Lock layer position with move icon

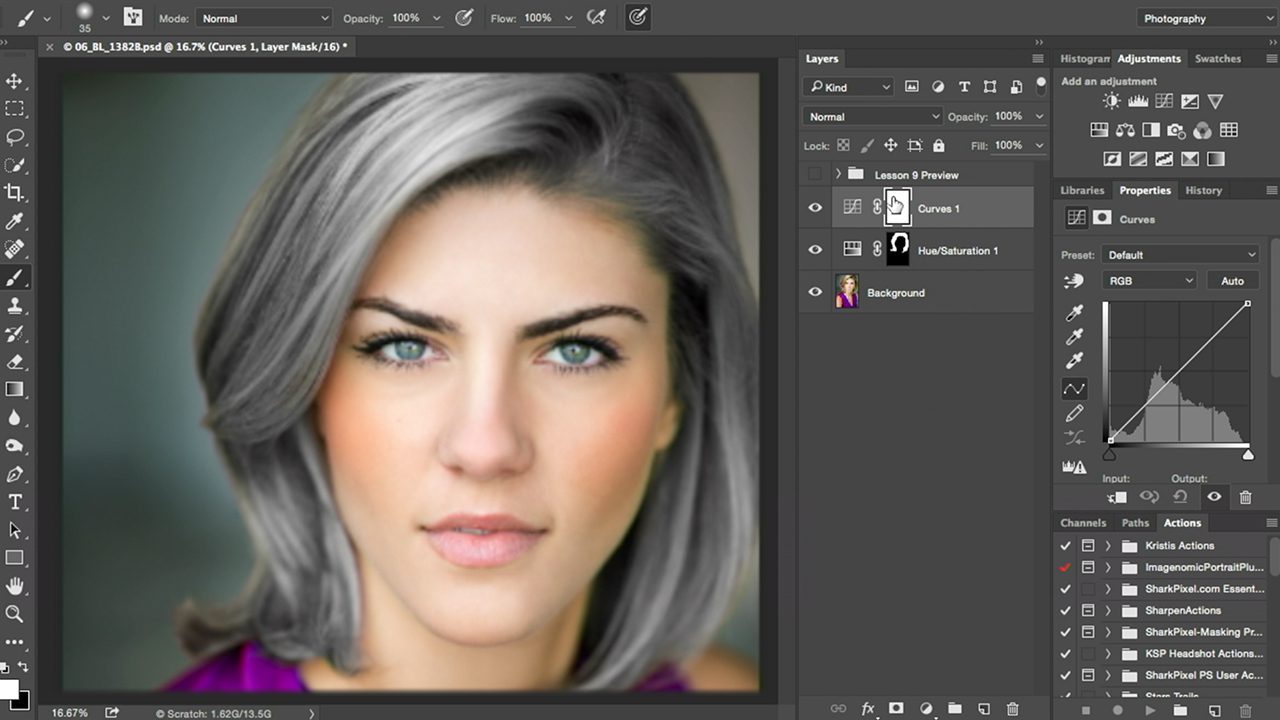pos(890,146)
